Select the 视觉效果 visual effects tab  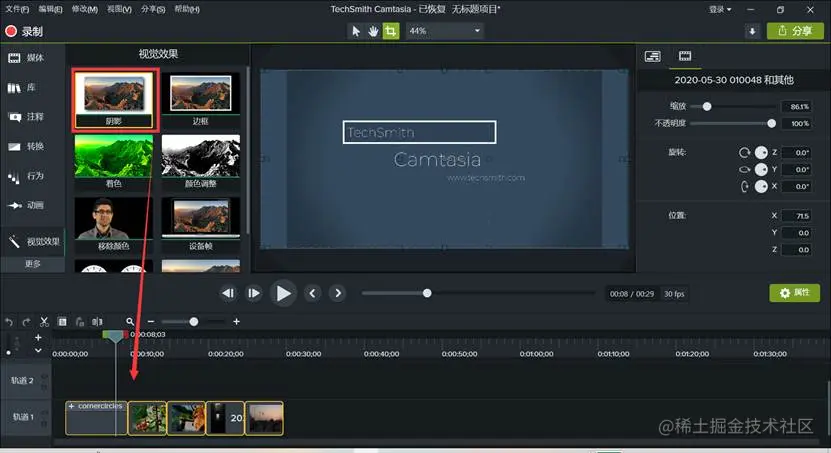coord(32,242)
